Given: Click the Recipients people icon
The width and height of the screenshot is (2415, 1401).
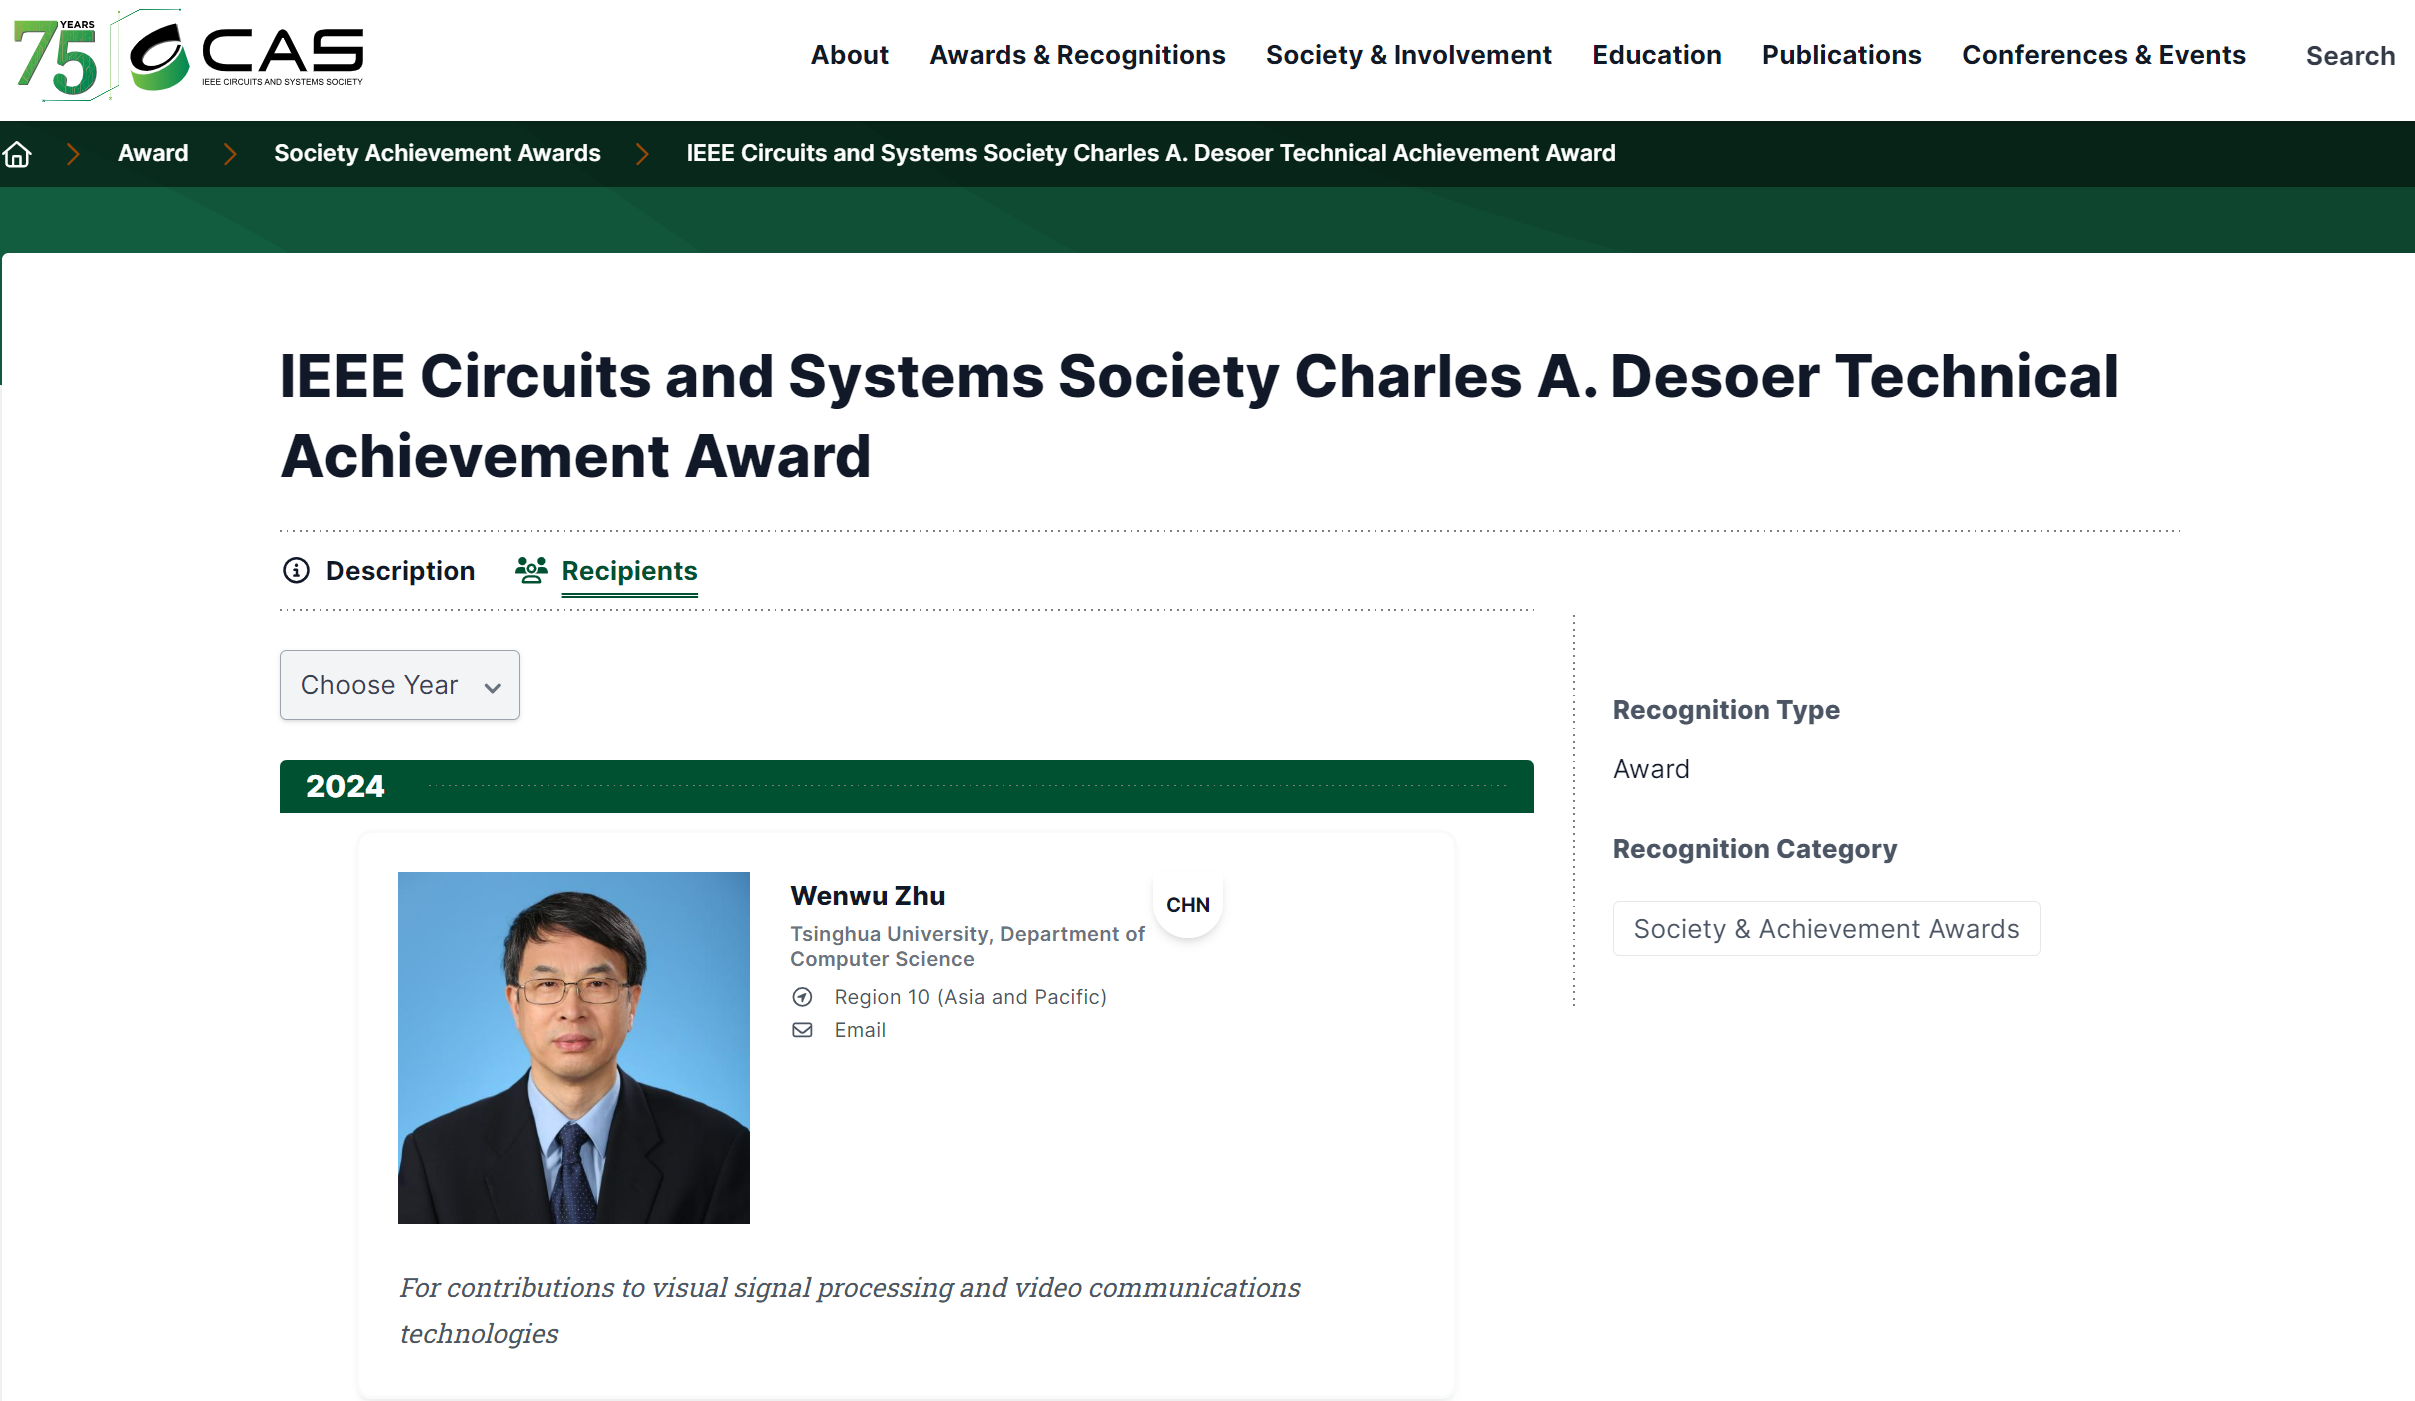Looking at the screenshot, I should pyautogui.click(x=531, y=570).
